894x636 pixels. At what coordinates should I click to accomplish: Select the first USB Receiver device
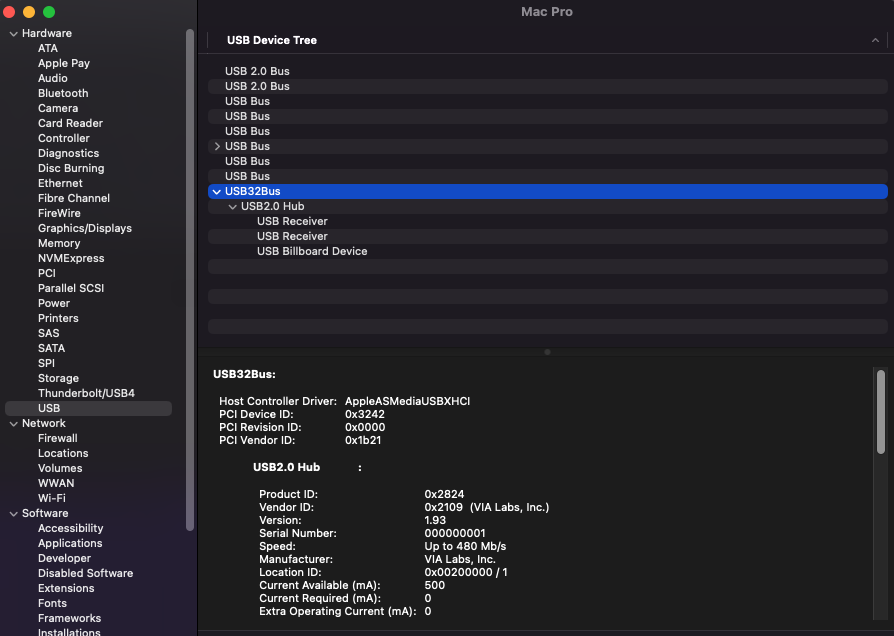pyautogui.click(x=292, y=221)
